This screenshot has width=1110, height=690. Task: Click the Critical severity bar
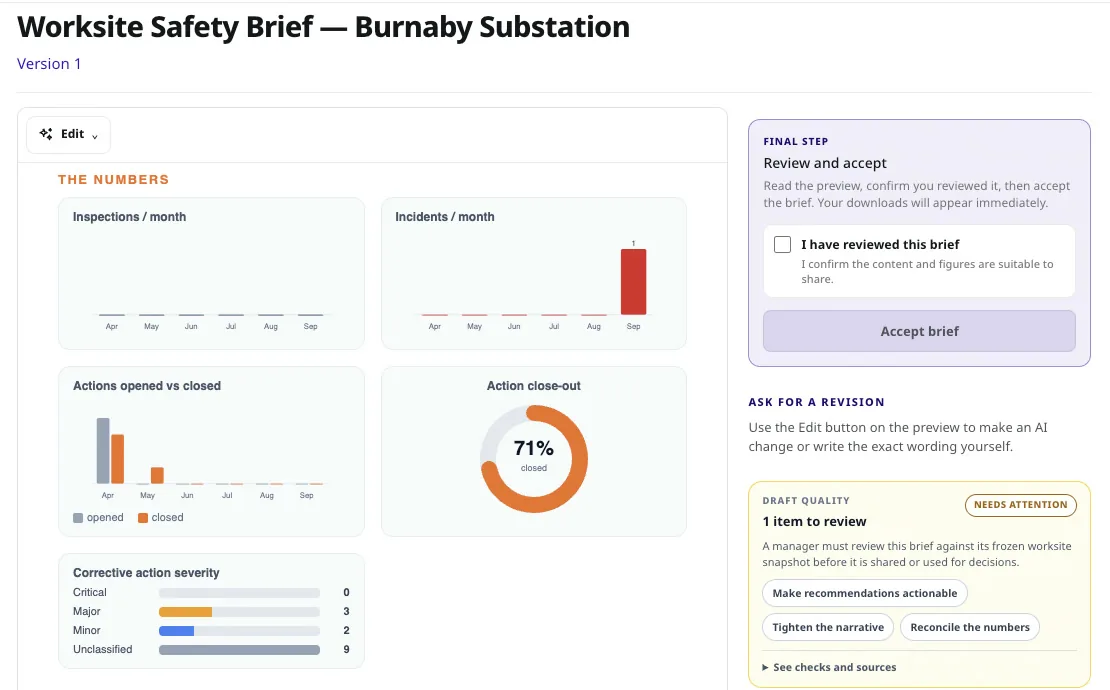point(239,592)
